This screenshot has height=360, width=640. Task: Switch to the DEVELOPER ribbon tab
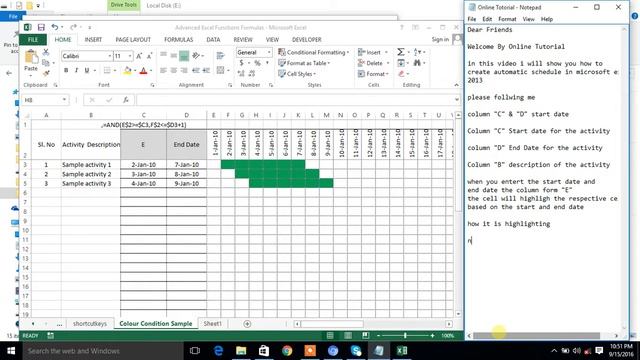coord(307,40)
